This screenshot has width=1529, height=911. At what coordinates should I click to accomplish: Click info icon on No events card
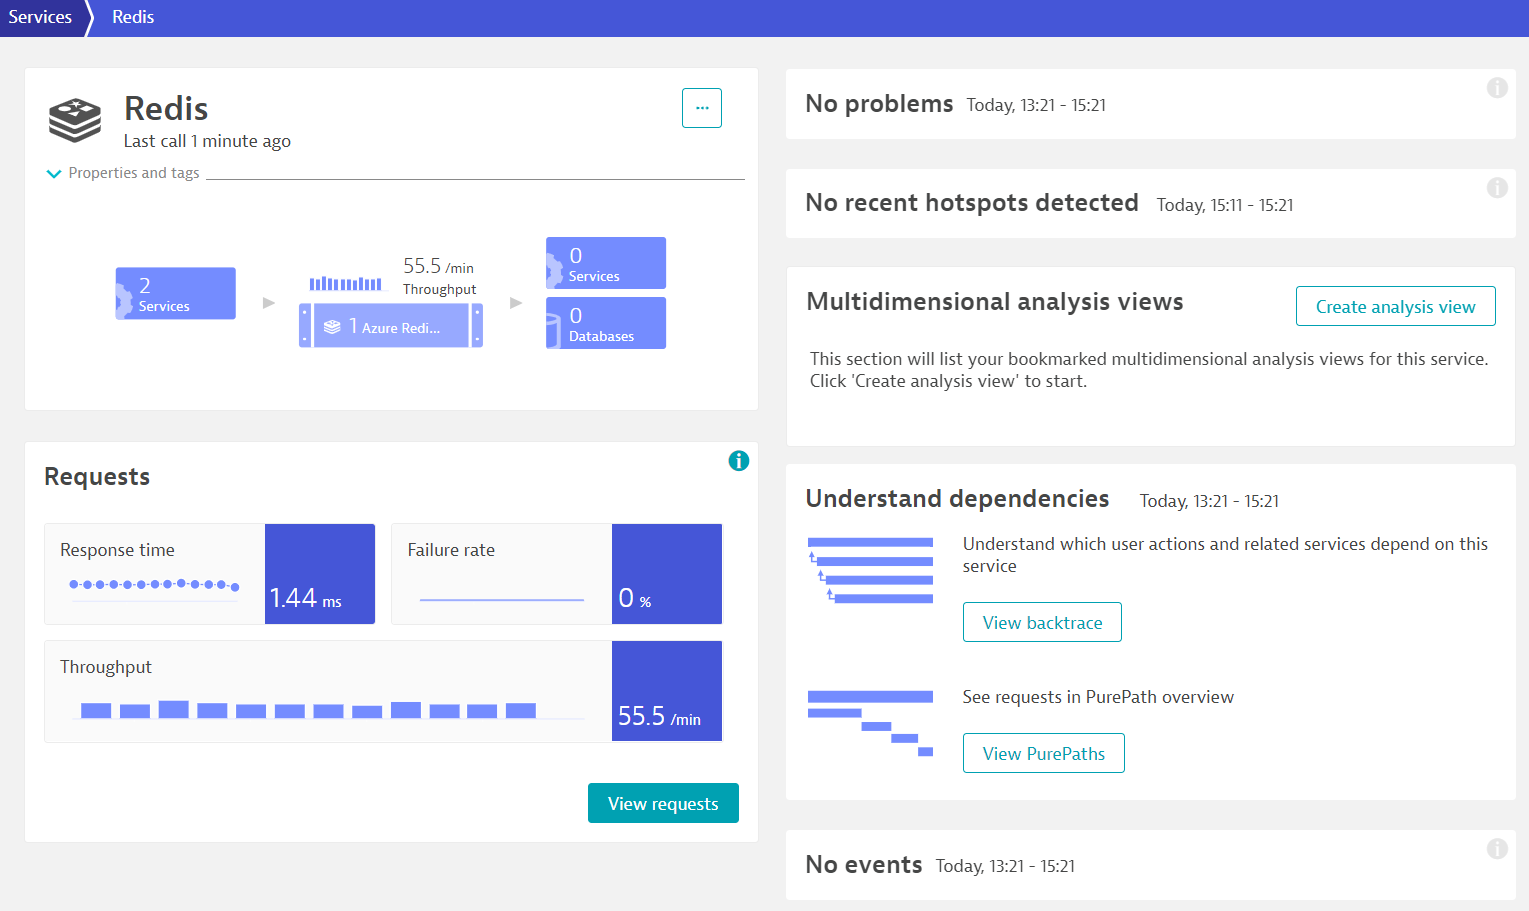tap(1497, 849)
